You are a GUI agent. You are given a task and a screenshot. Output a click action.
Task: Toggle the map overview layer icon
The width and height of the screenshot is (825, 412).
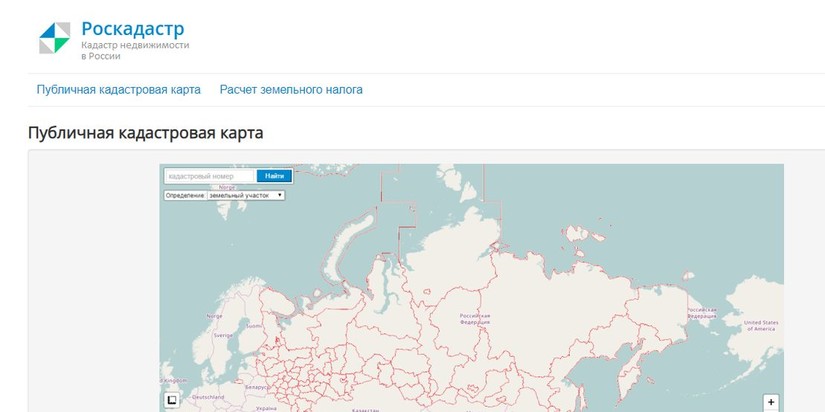click(172, 400)
